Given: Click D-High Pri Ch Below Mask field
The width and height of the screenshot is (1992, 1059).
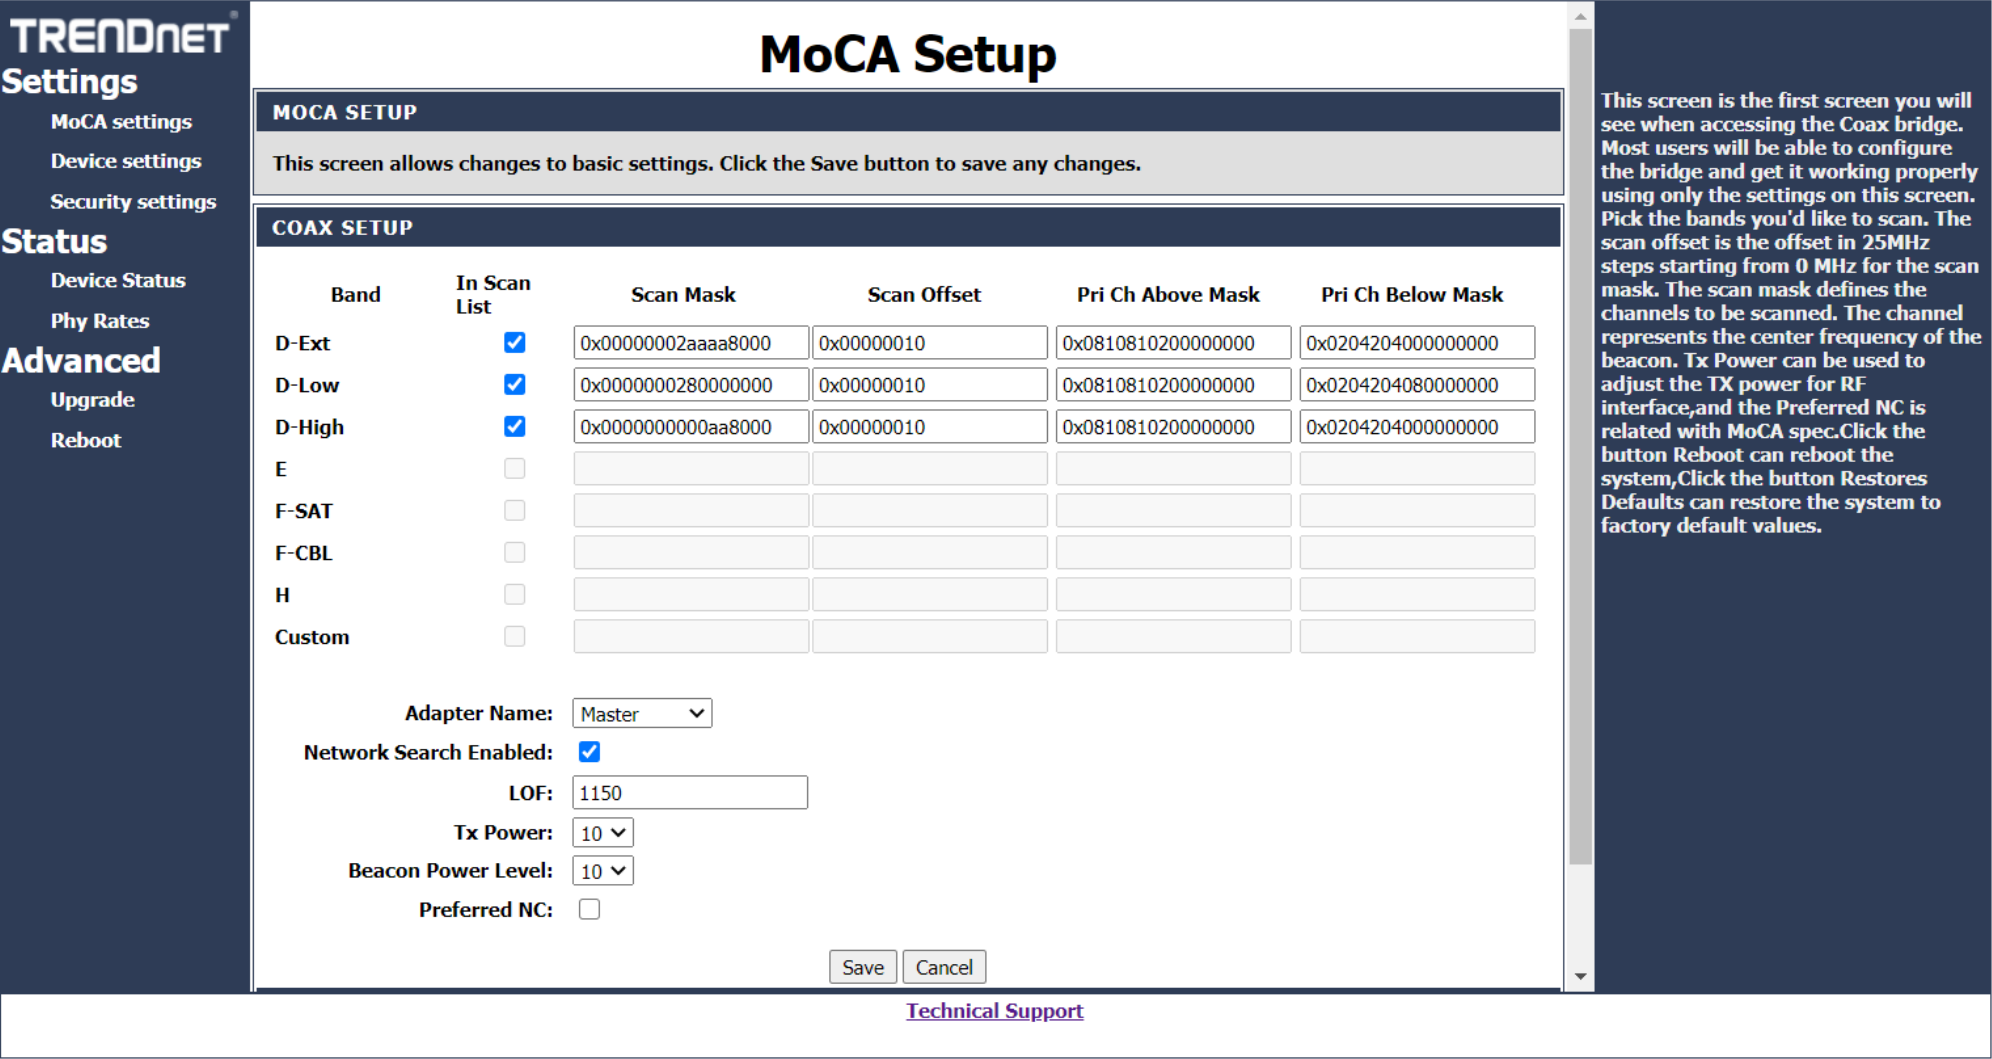Looking at the screenshot, I should [x=1417, y=427].
